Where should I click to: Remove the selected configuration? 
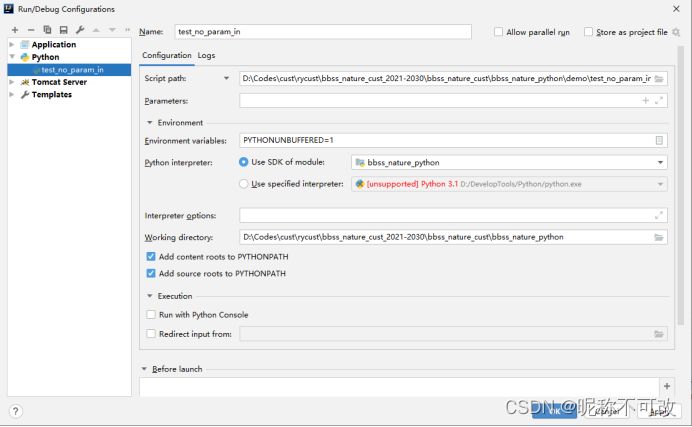tap(31, 30)
